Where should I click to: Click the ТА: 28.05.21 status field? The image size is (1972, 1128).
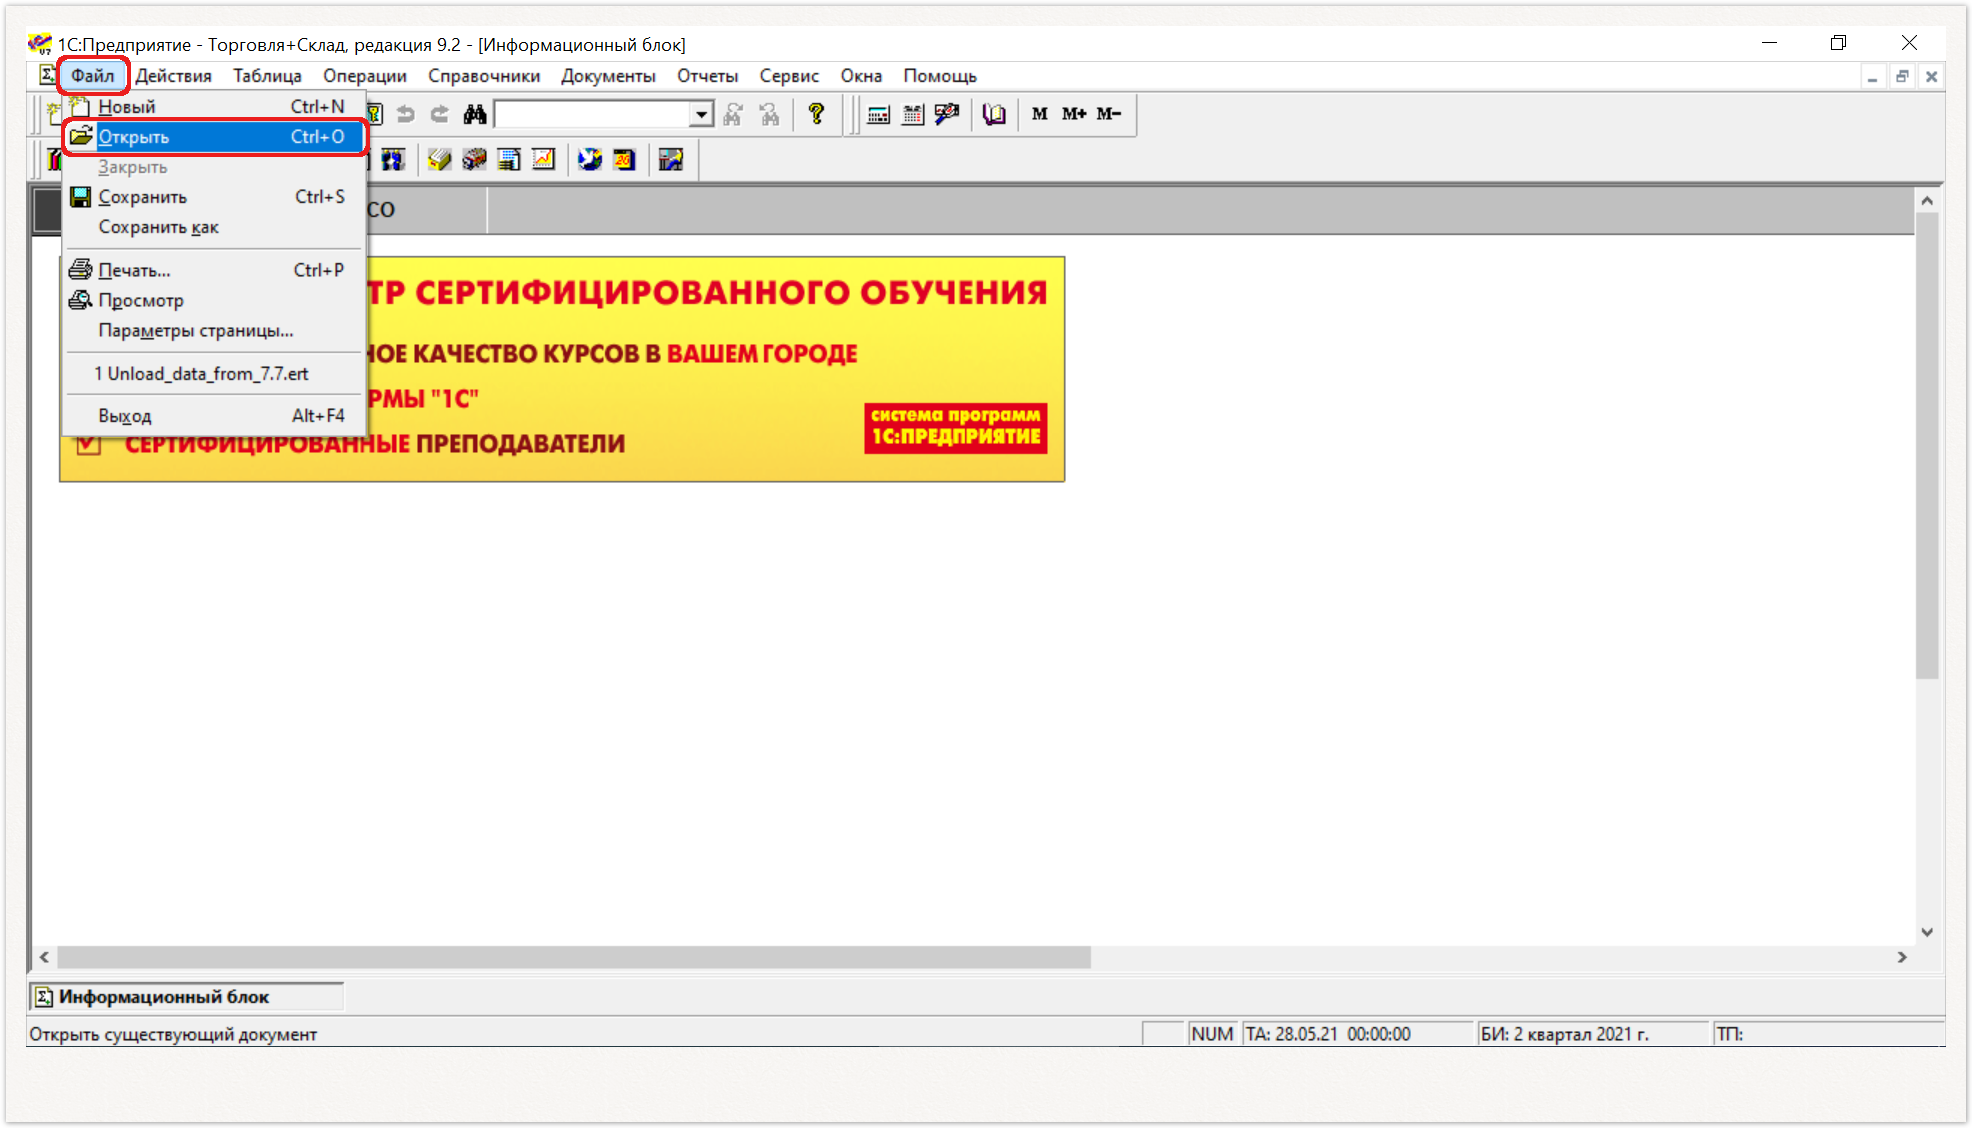(x=1358, y=1034)
